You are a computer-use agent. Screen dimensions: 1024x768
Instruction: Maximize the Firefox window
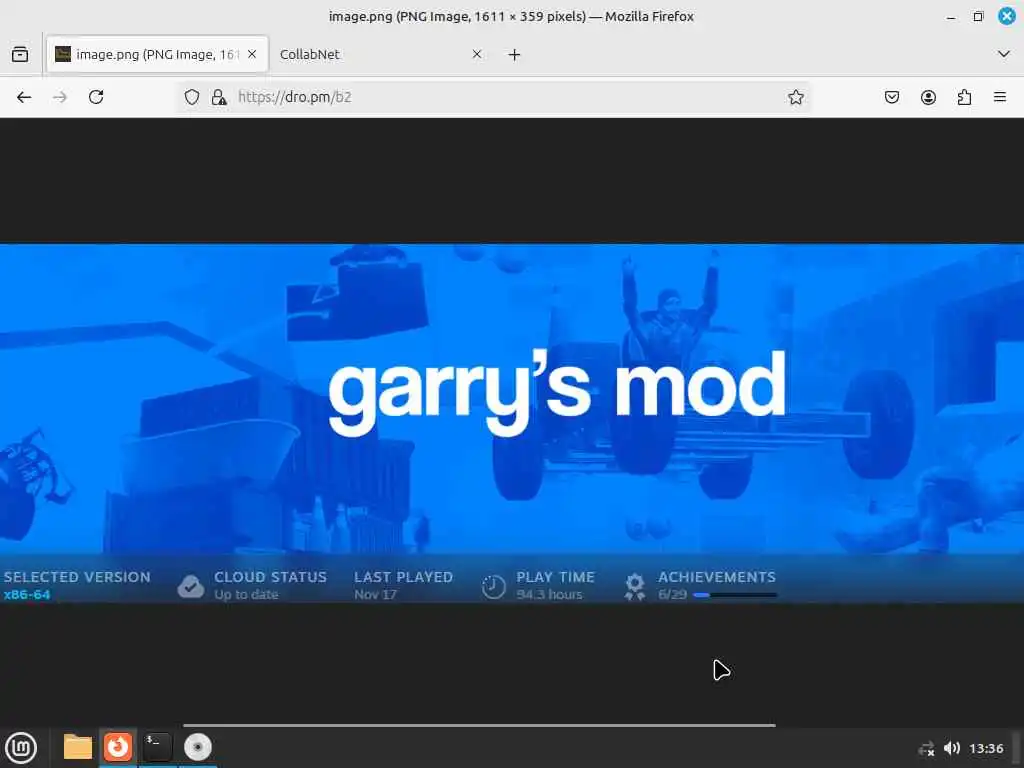point(978,16)
